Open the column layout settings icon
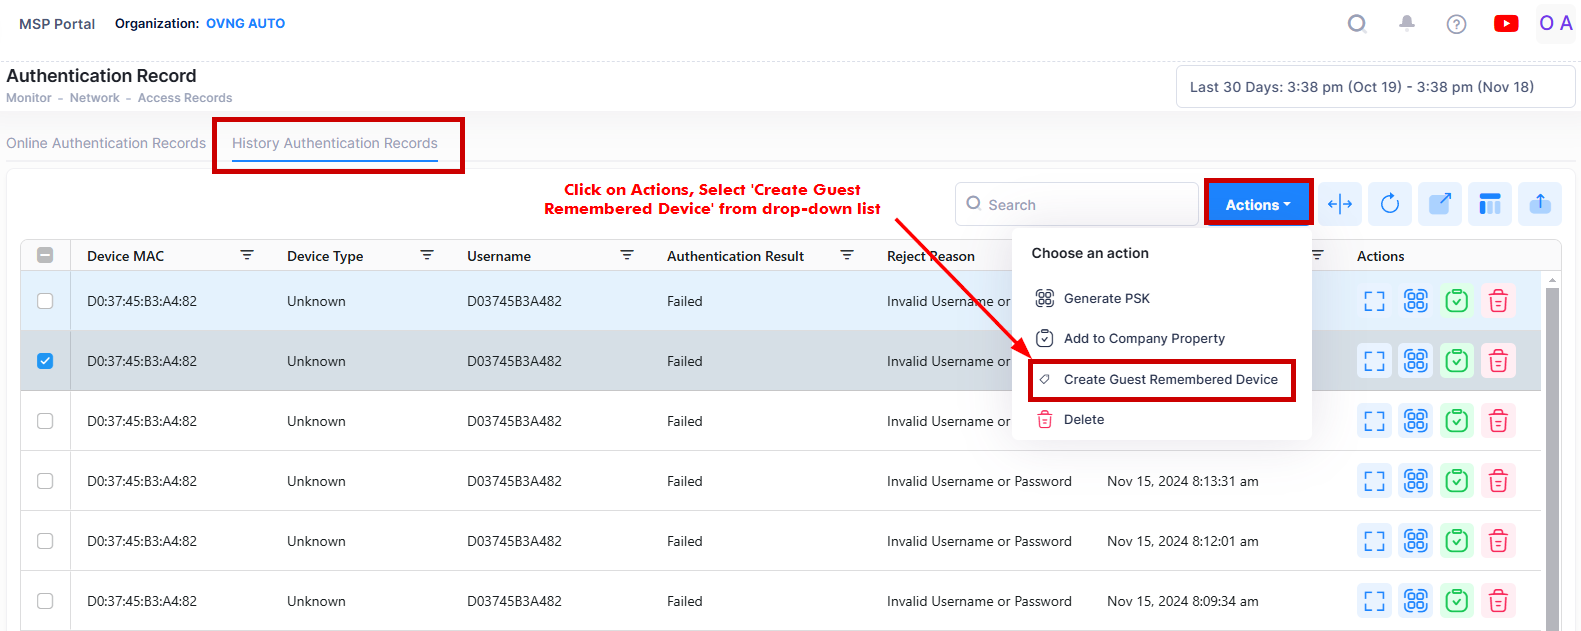The width and height of the screenshot is (1581, 631). [1489, 204]
